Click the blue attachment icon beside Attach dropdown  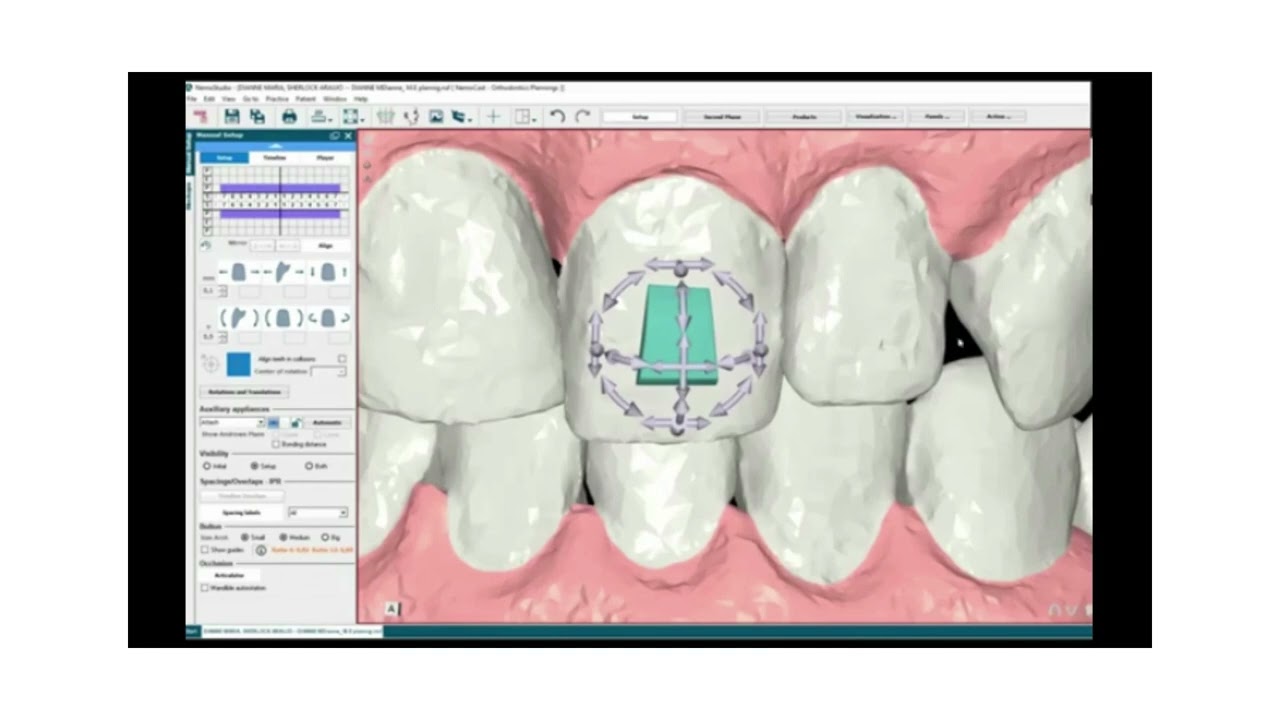point(273,423)
